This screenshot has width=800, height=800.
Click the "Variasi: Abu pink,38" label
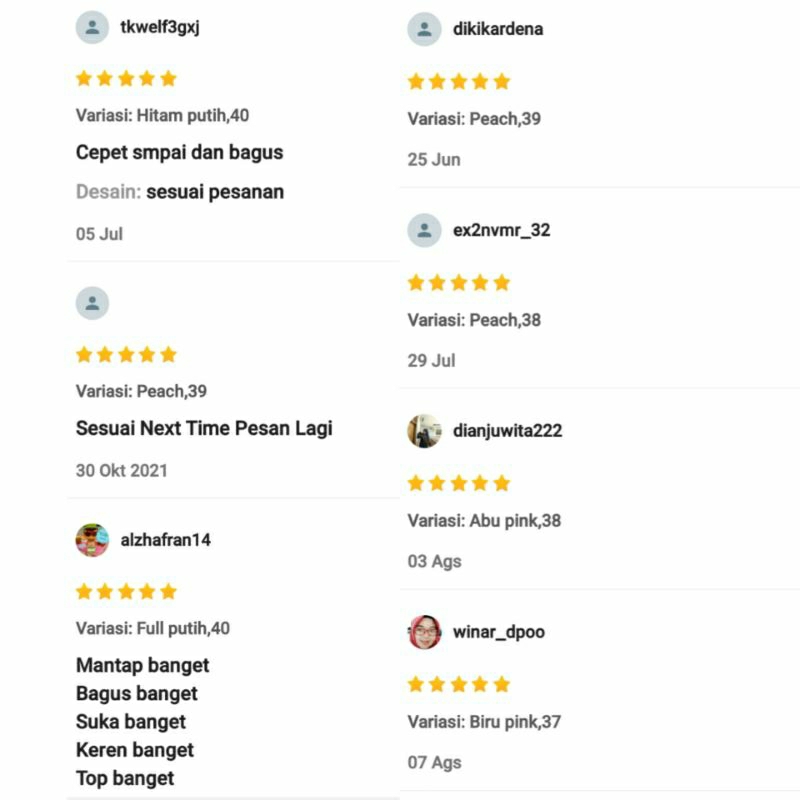[x=484, y=521]
